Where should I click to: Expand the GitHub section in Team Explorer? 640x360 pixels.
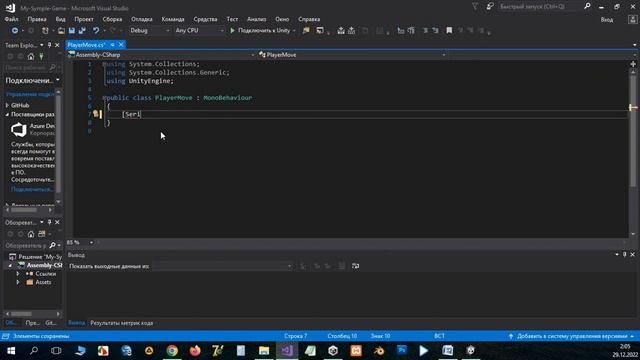coord(7,105)
